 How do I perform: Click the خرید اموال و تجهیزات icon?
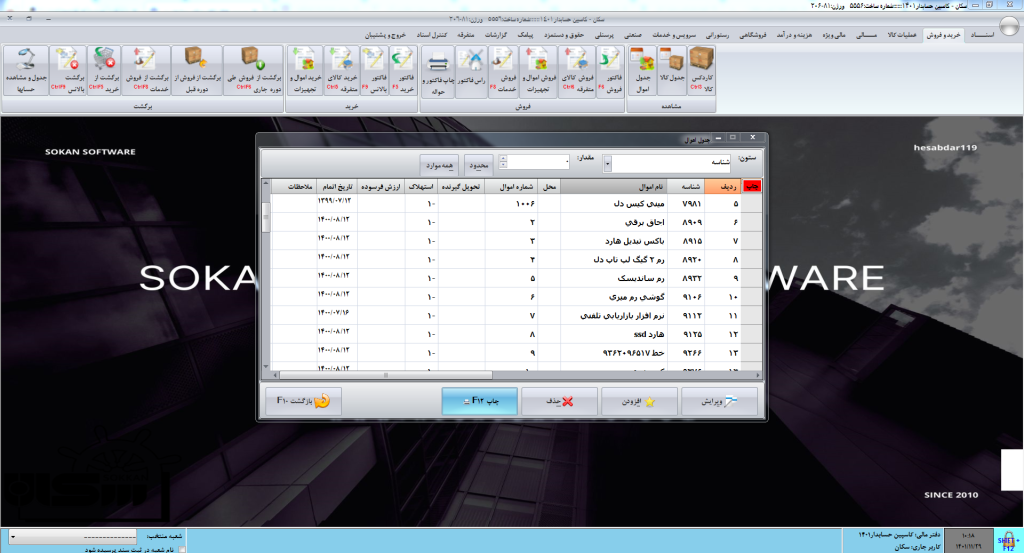point(305,71)
